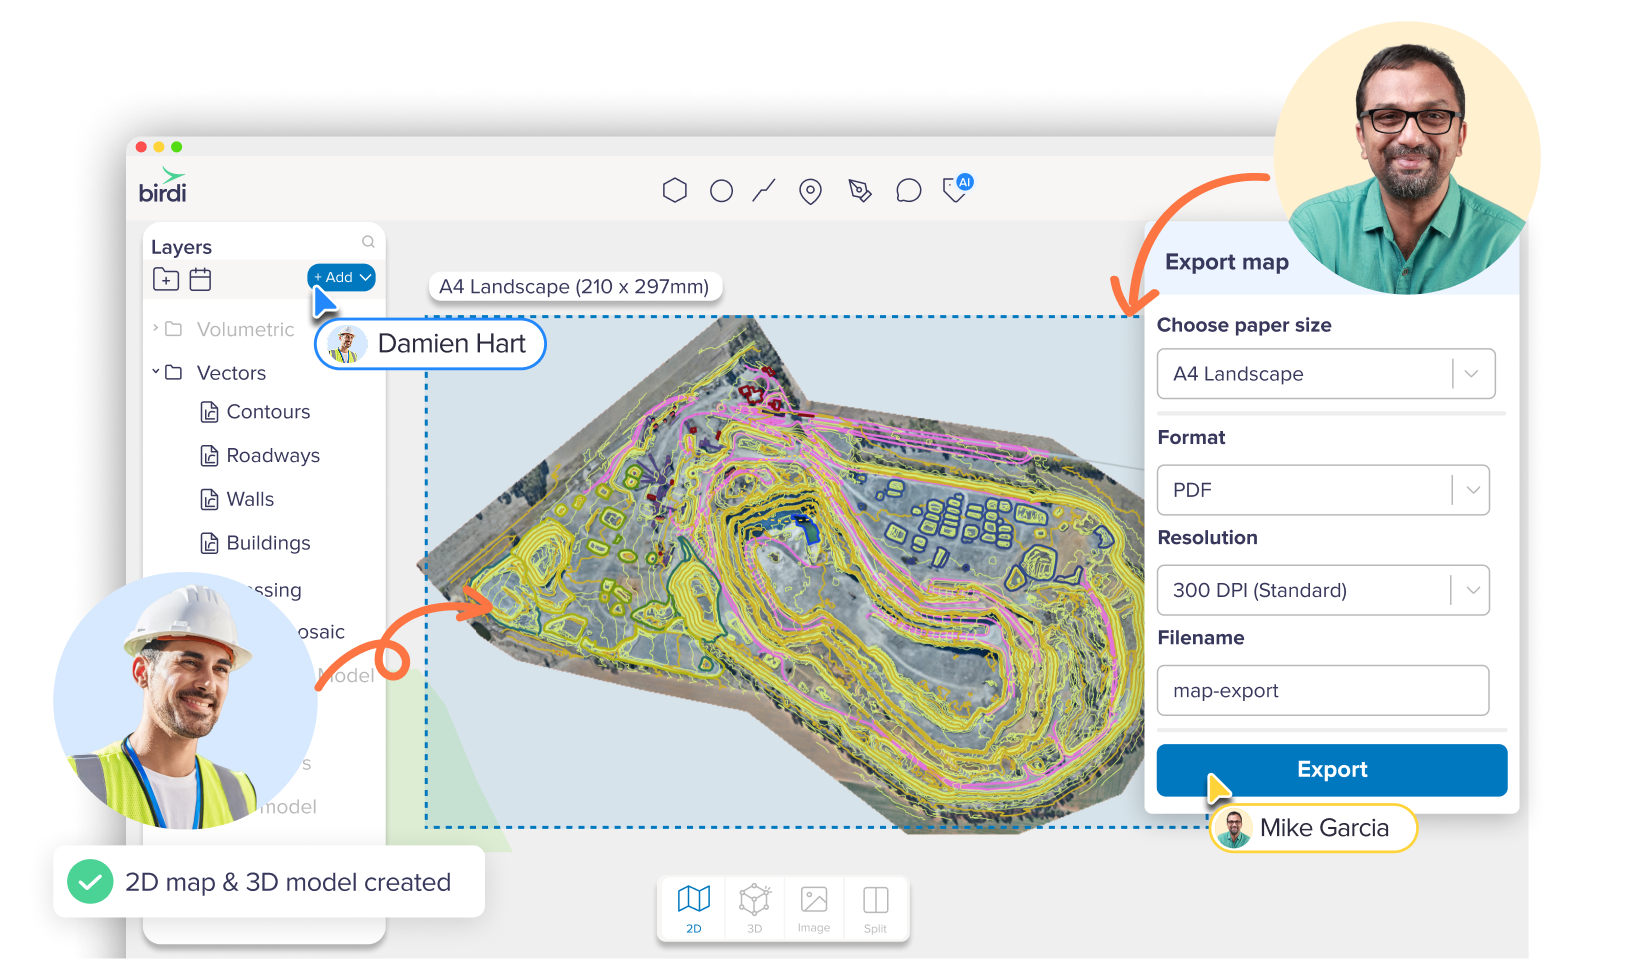Switch to the 3D view tab

754,907
